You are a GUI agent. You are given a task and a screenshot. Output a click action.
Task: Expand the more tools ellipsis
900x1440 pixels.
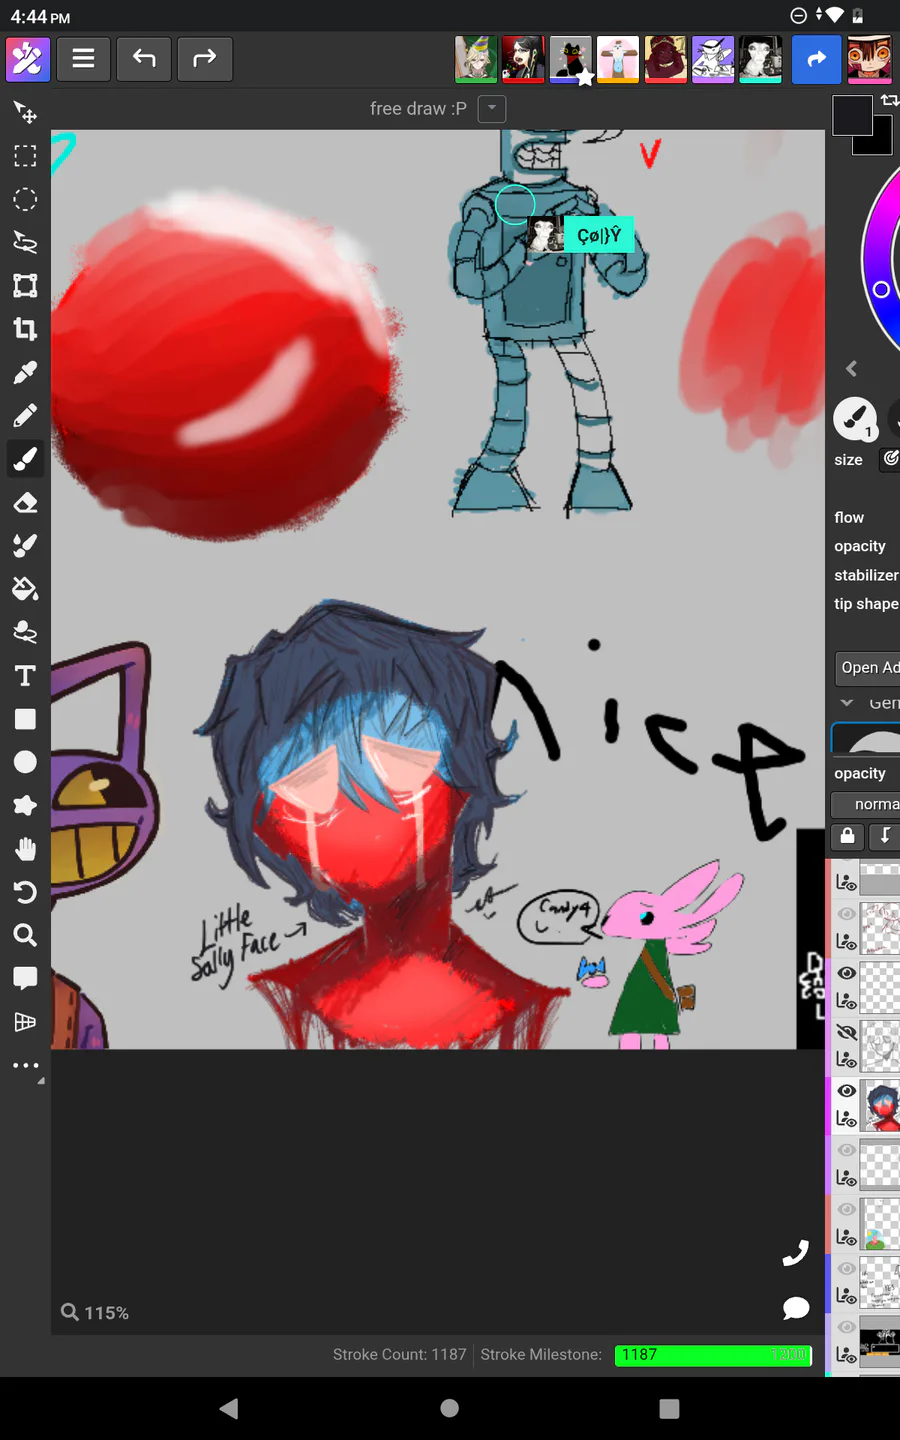(x=25, y=1065)
